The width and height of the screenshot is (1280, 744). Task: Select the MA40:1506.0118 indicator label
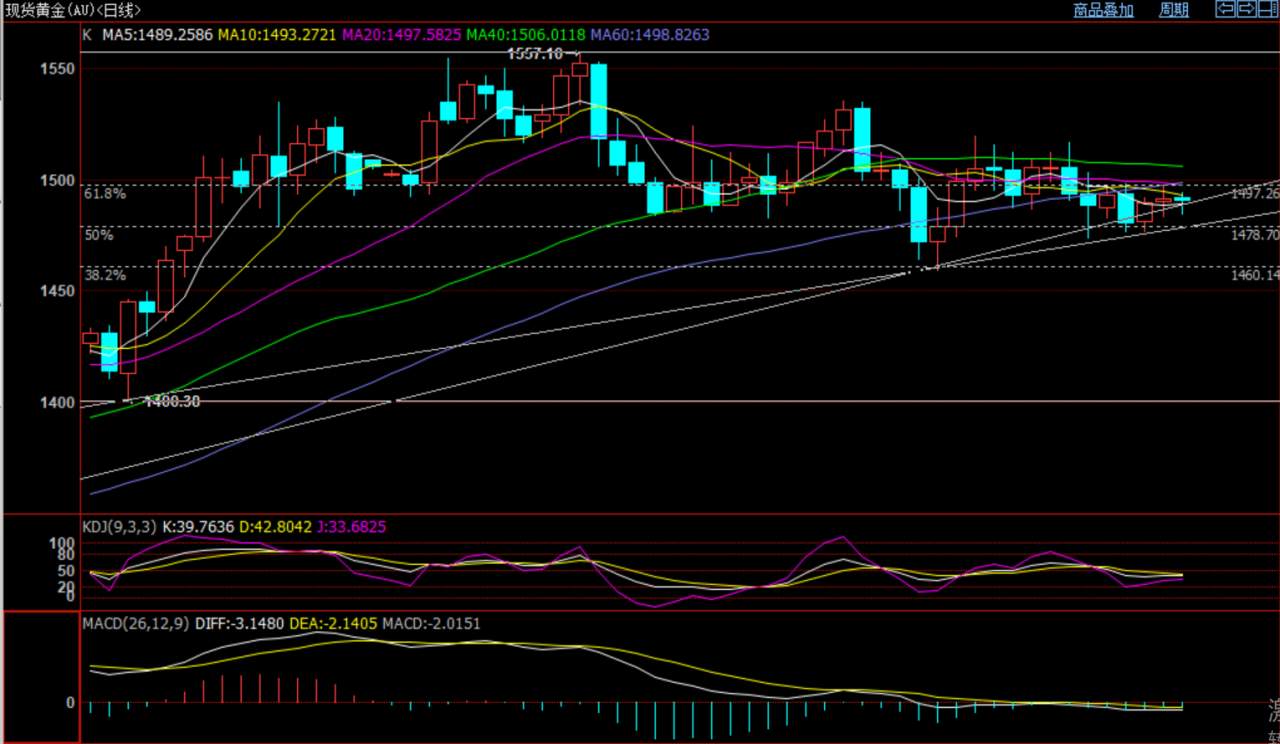[526, 34]
